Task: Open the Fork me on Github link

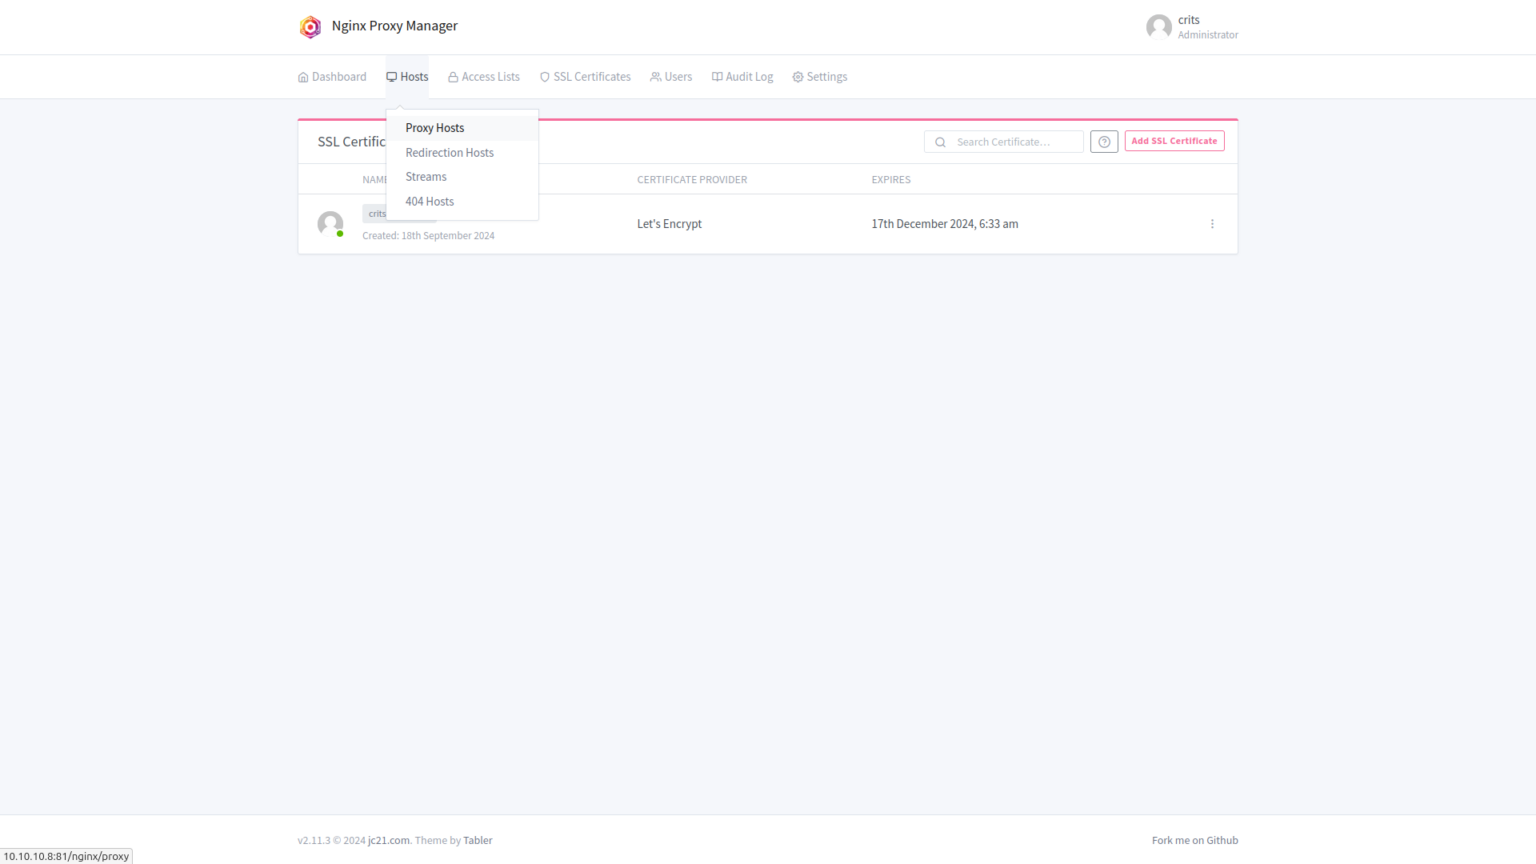Action: (x=1194, y=840)
